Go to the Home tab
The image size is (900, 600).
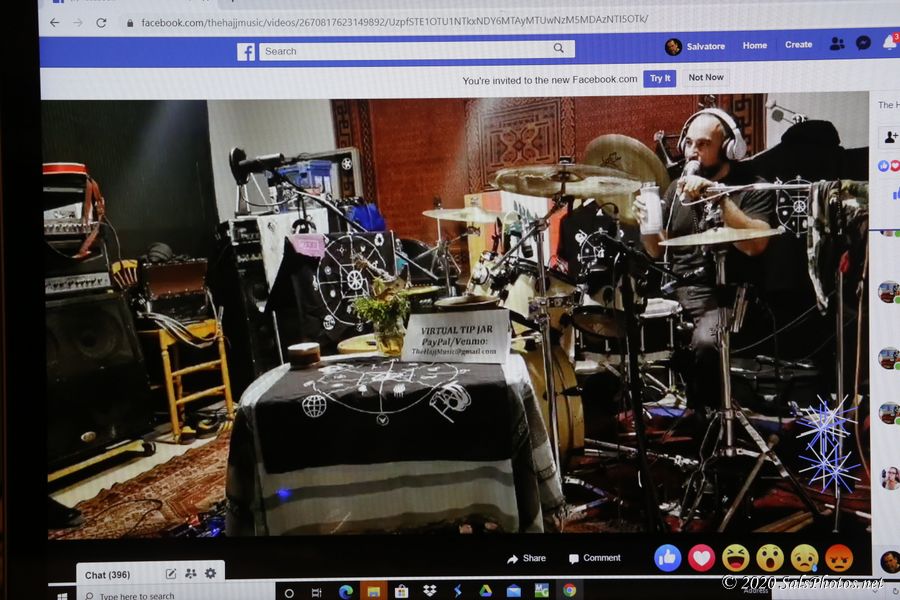coord(754,45)
